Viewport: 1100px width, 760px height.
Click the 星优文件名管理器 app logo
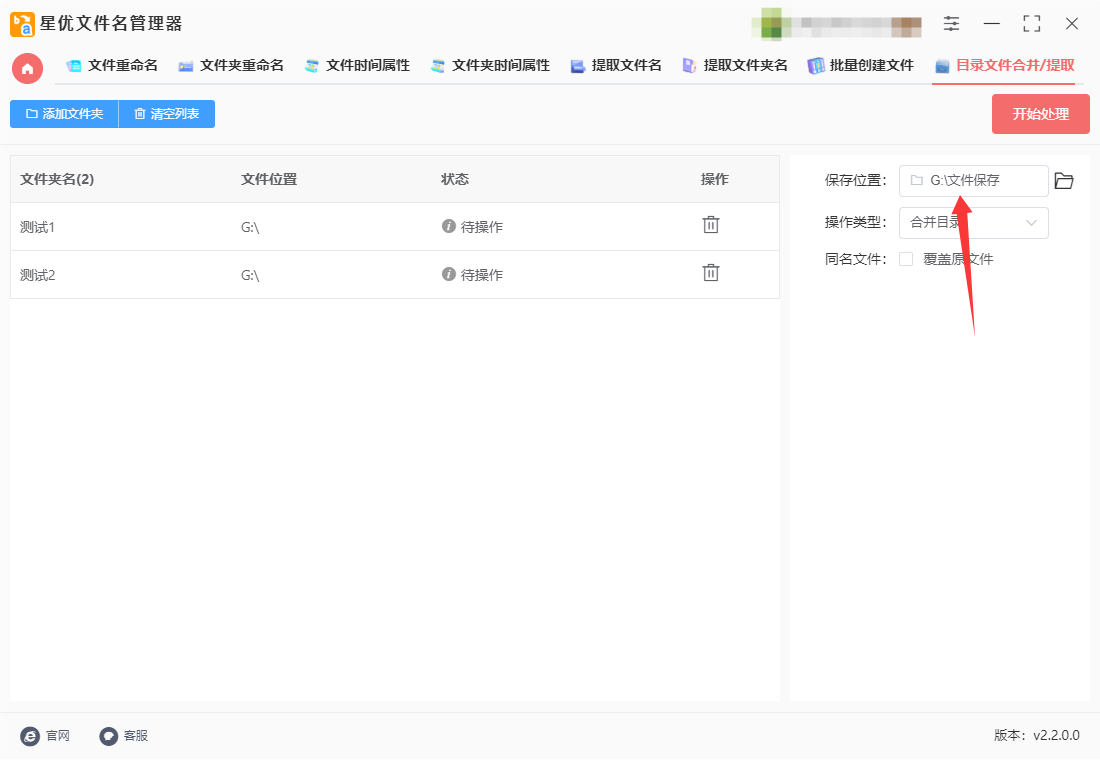point(22,24)
